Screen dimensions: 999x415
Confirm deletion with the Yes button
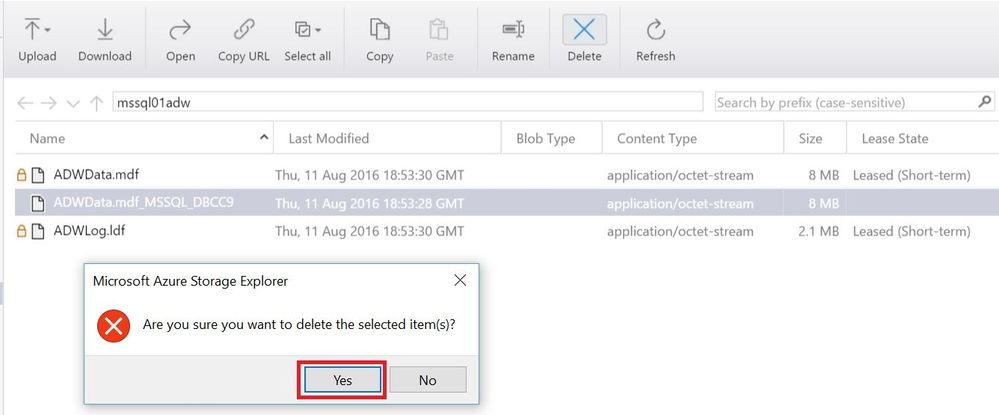point(342,380)
